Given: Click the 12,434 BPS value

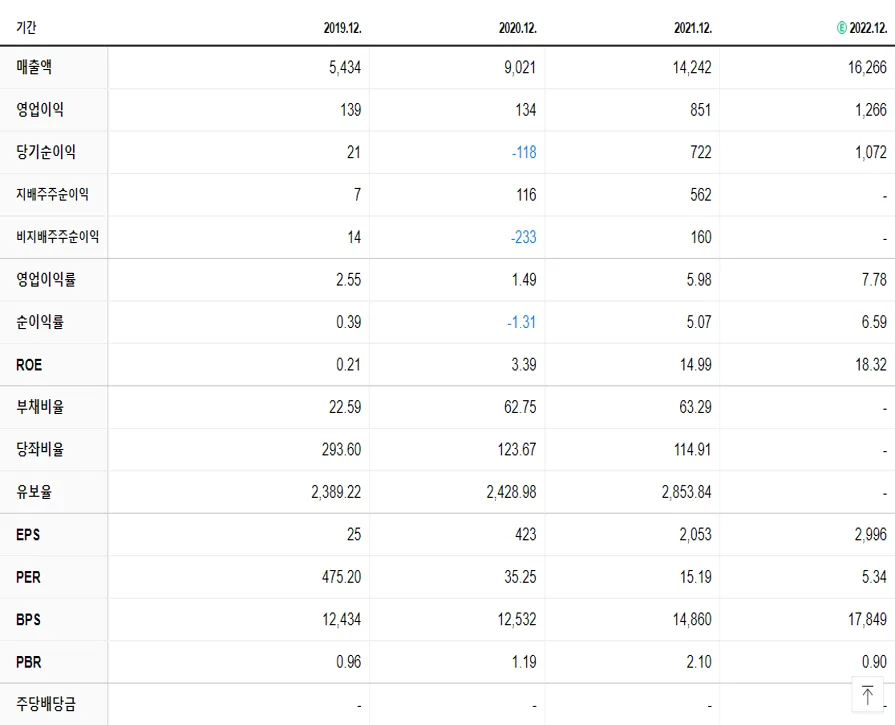Looking at the screenshot, I should 341,619.
